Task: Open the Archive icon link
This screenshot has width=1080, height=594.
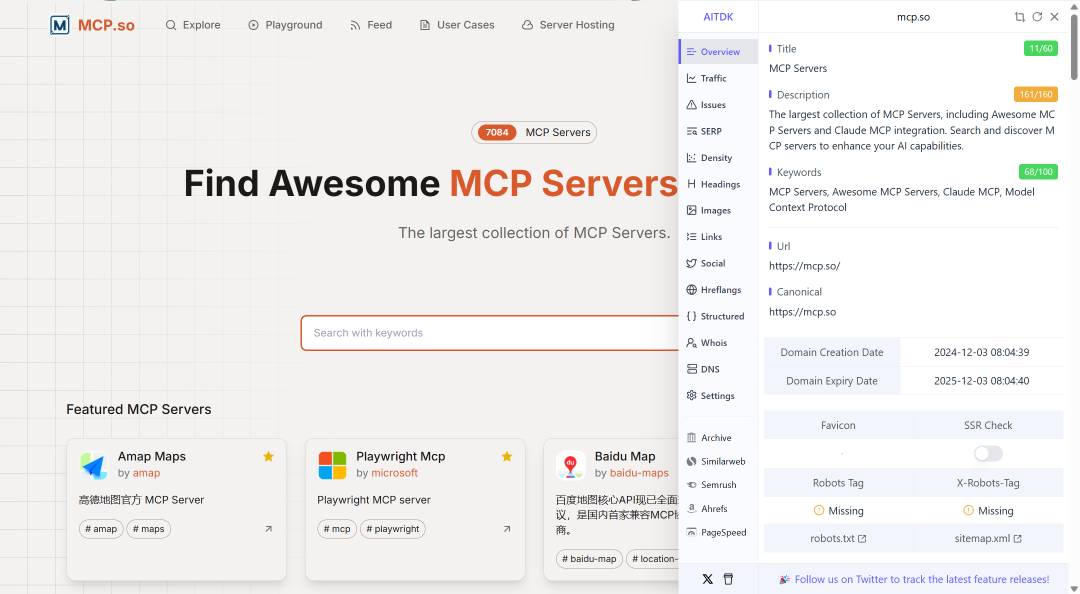Action: [x=692, y=438]
